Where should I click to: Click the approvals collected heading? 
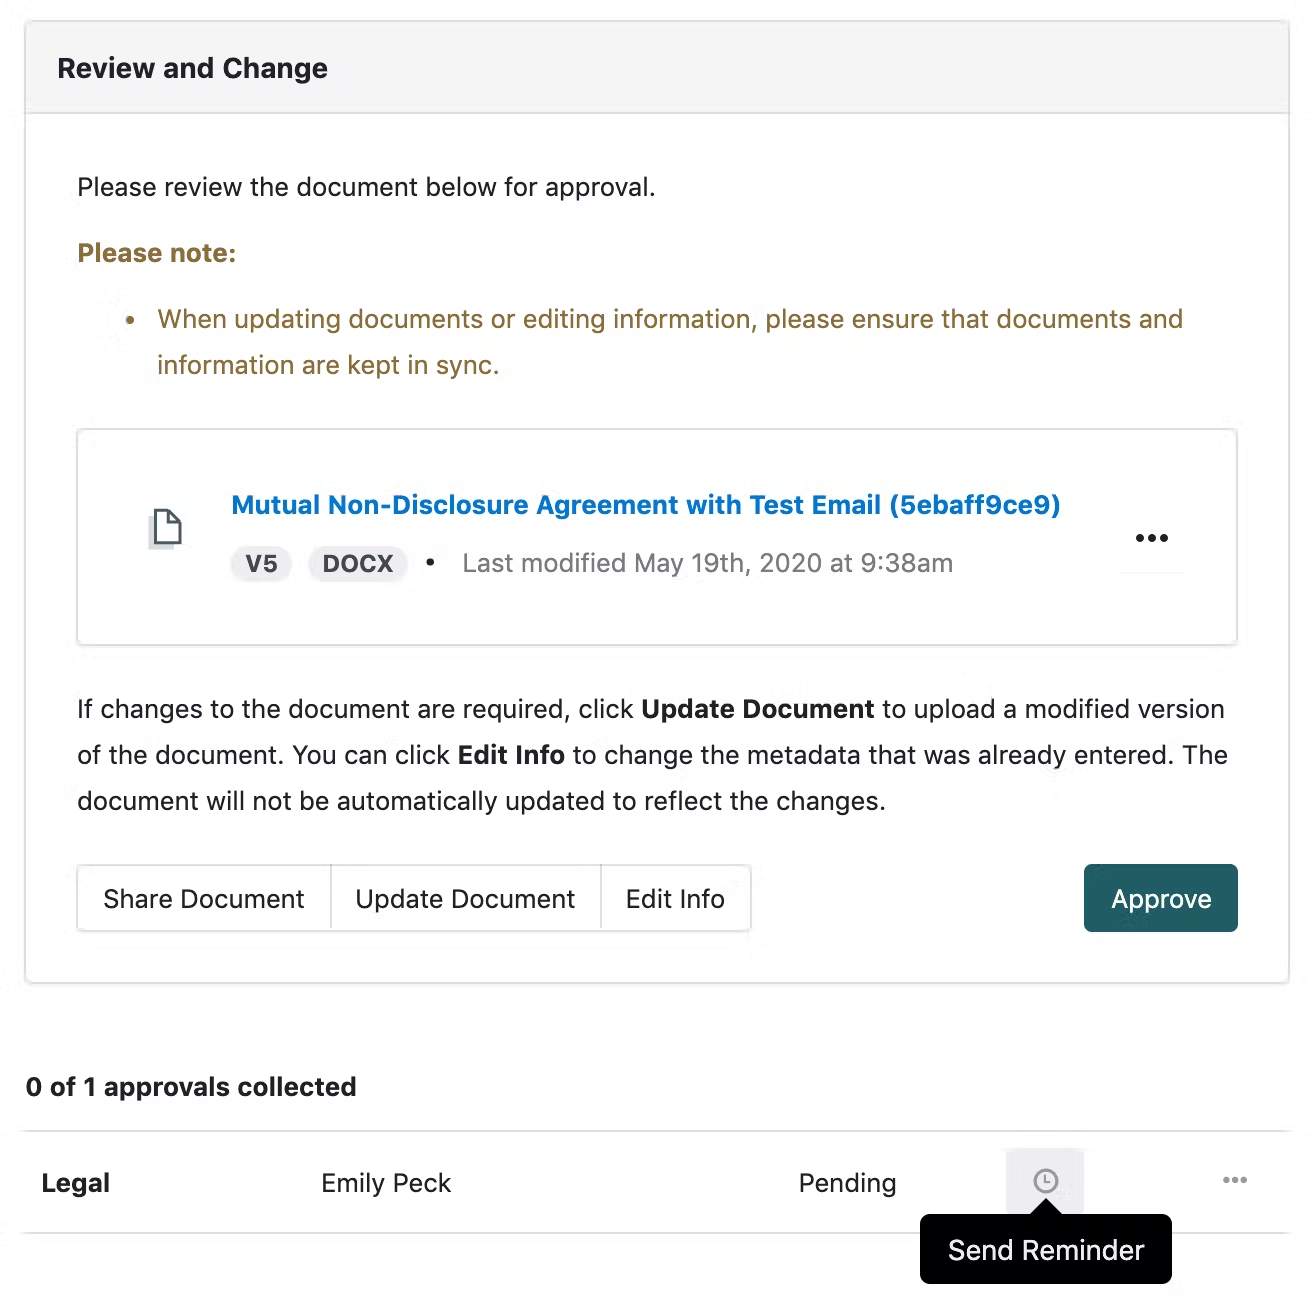tap(191, 1087)
